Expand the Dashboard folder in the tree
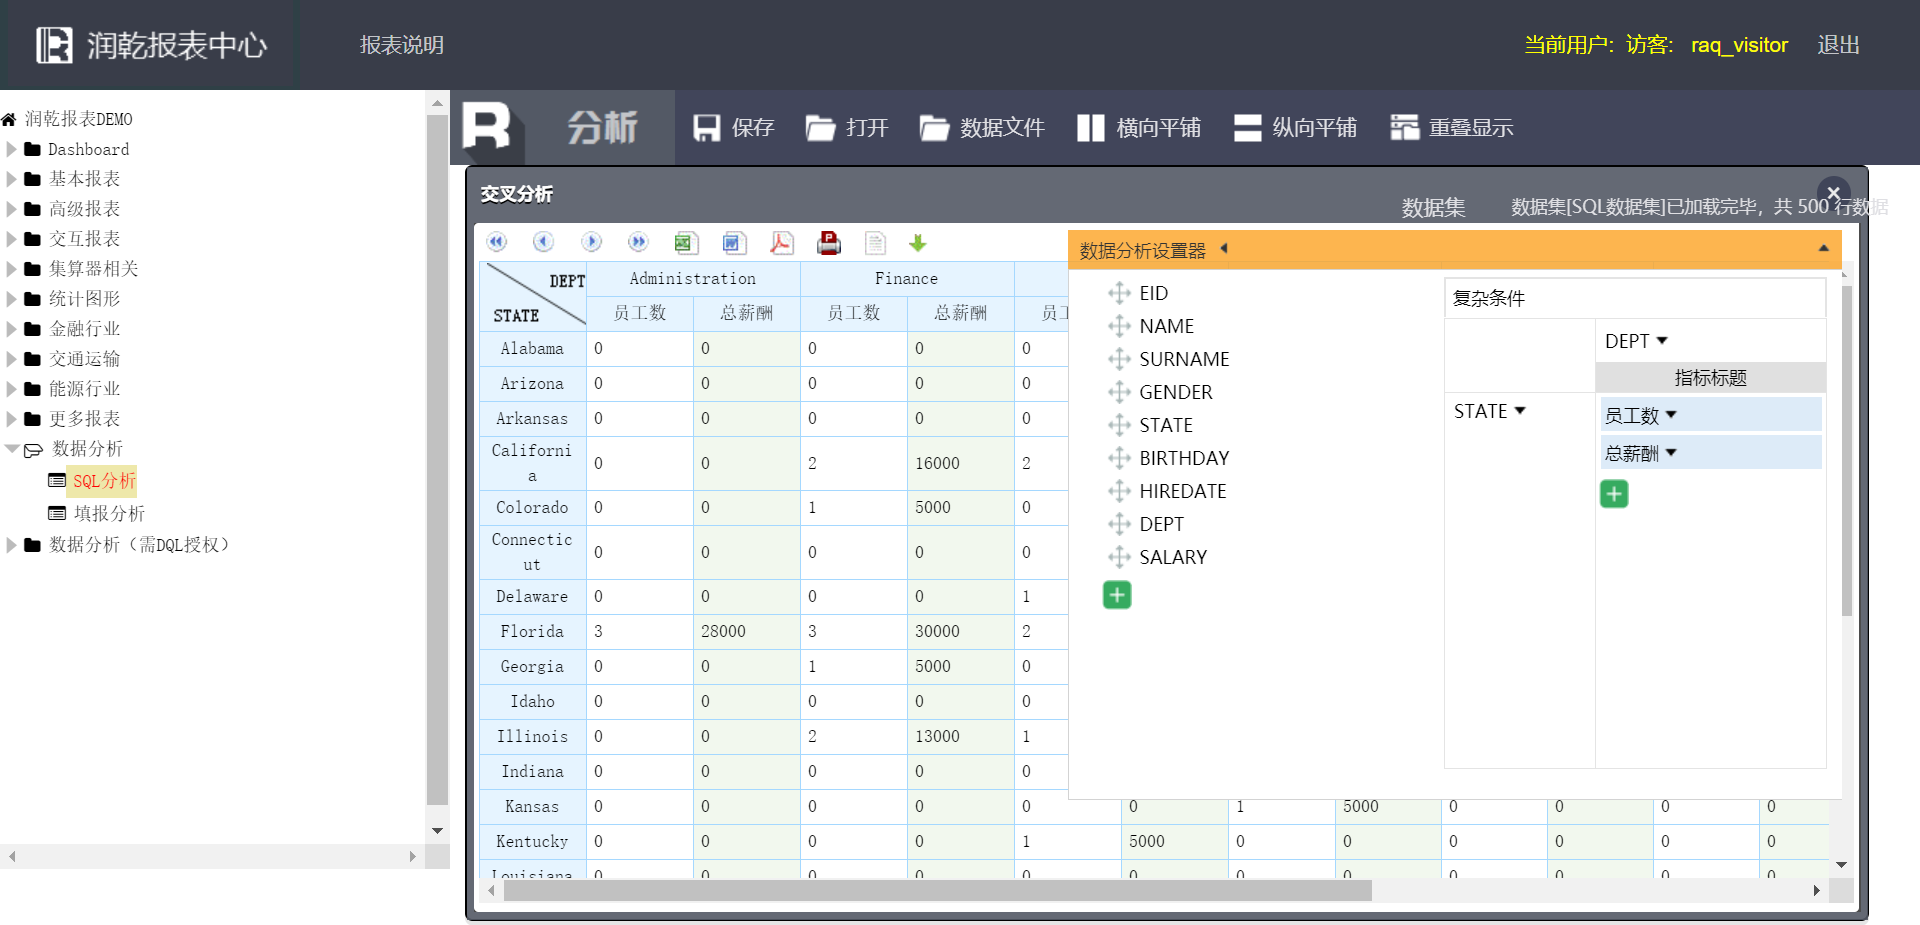The image size is (1920, 925). point(12,150)
